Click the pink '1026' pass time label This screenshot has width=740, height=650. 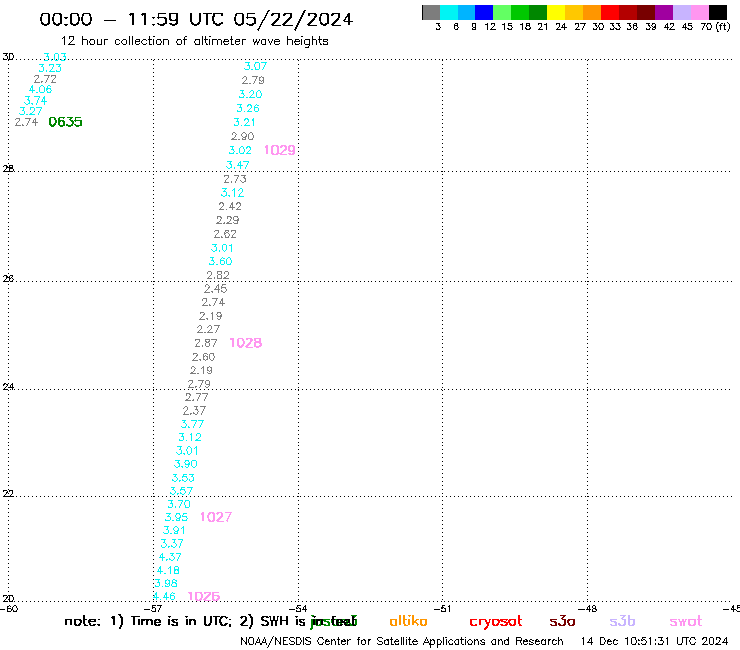pyautogui.click(x=204, y=597)
